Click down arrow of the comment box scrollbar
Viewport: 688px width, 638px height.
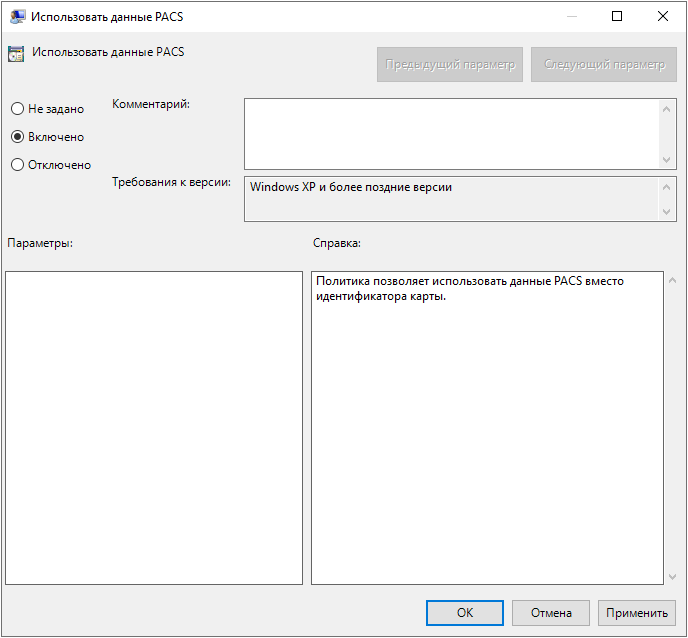(x=668, y=160)
